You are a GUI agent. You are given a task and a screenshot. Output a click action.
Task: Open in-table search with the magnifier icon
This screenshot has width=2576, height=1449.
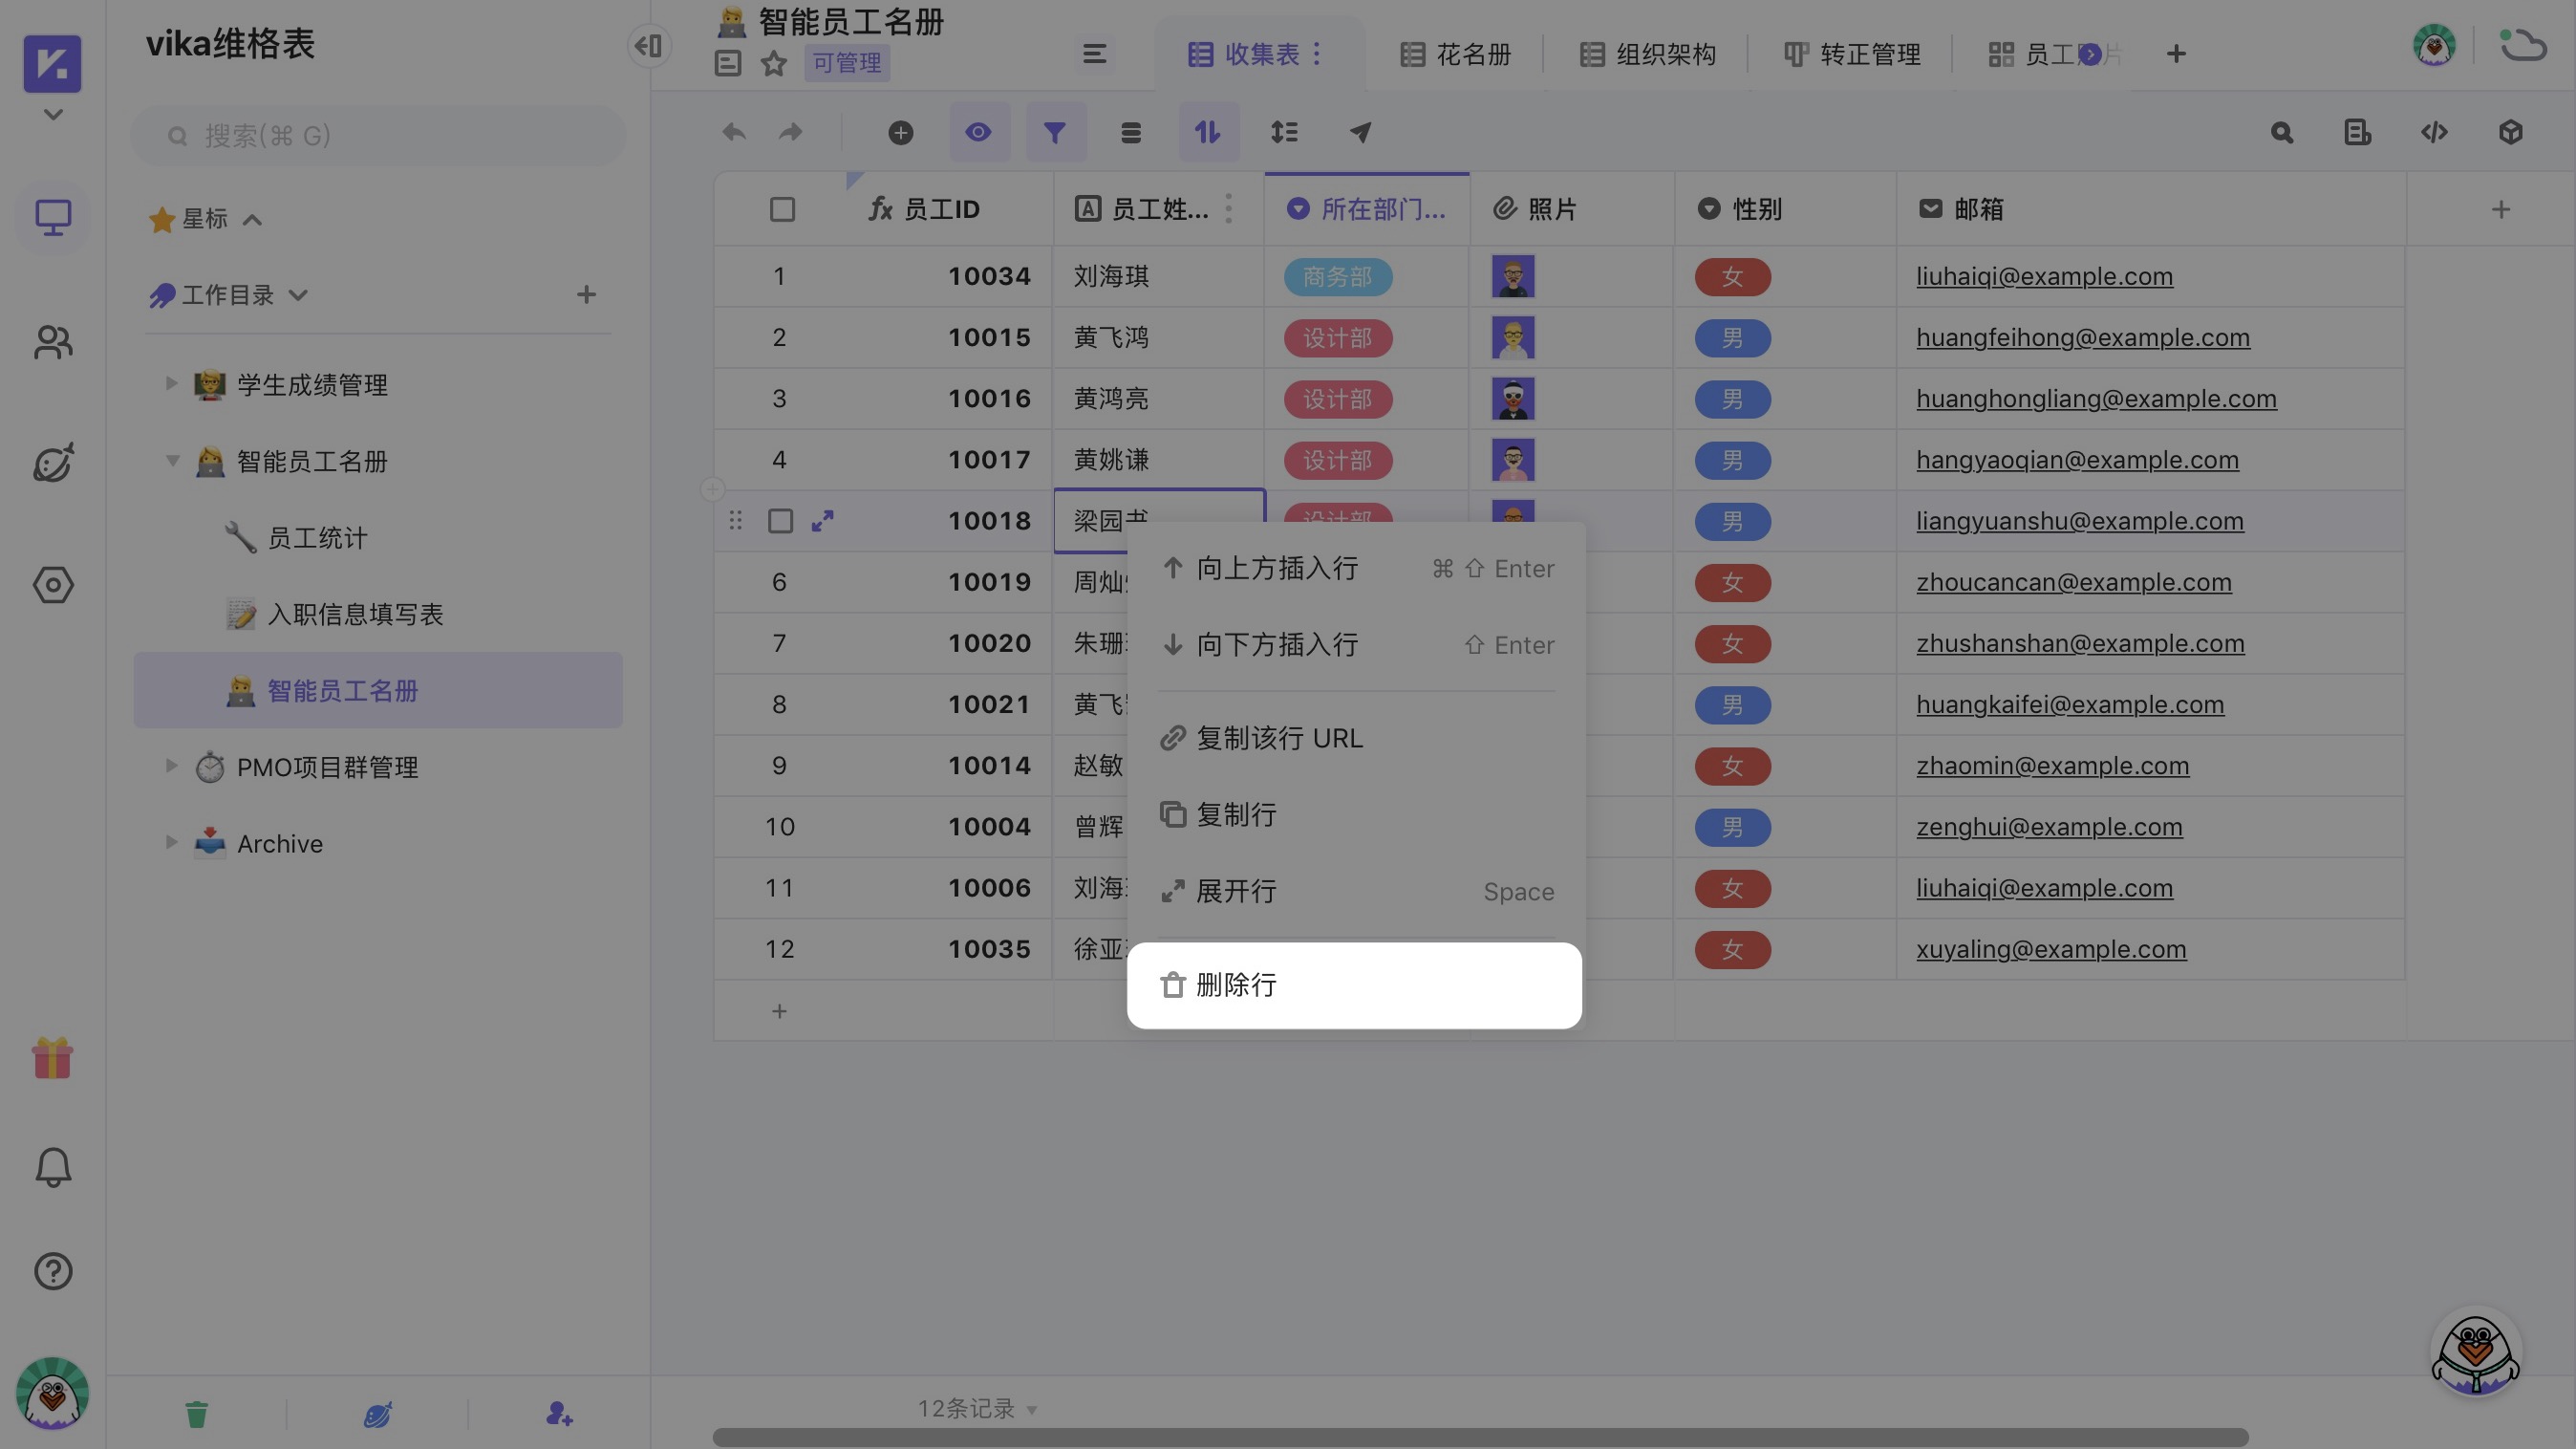point(2281,131)
